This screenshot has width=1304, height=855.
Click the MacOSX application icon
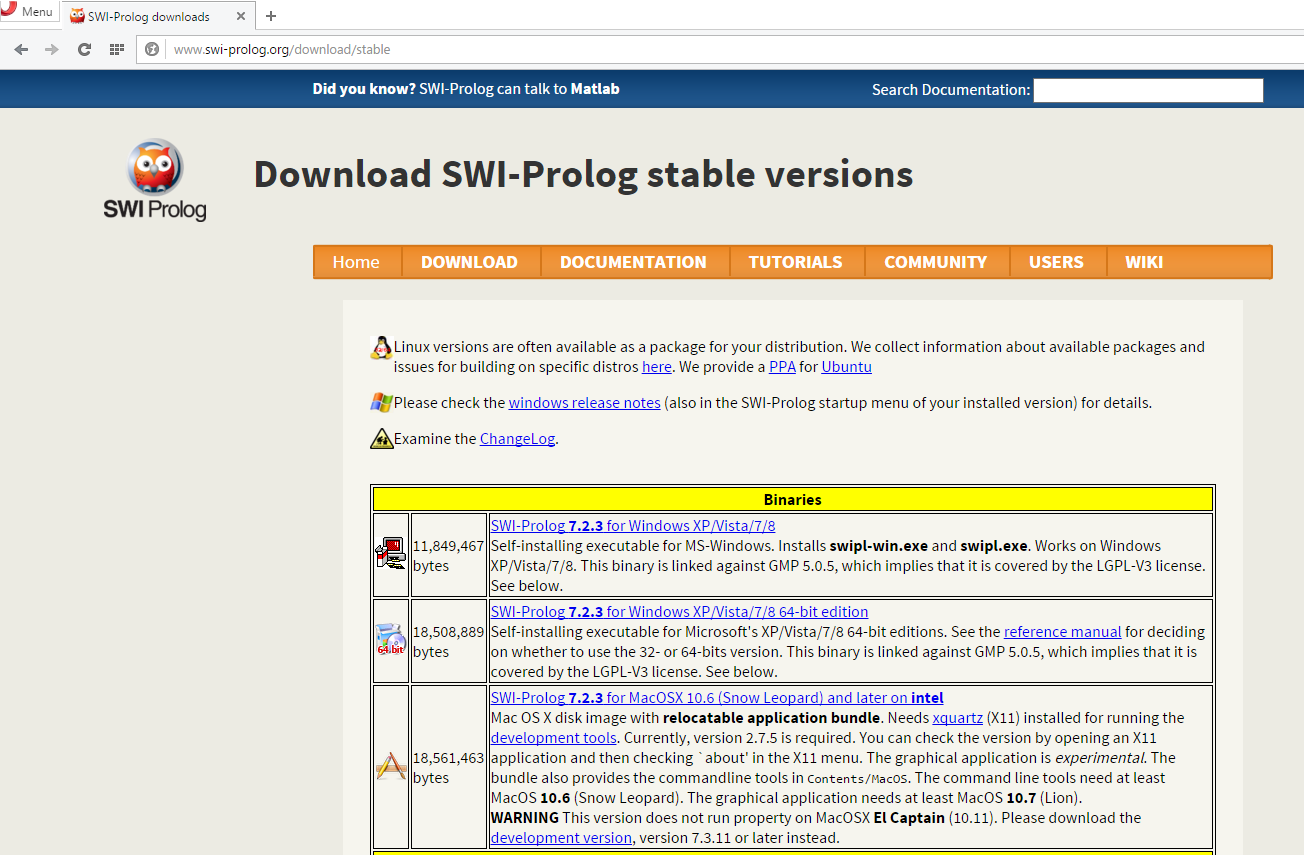coord(391,767)
